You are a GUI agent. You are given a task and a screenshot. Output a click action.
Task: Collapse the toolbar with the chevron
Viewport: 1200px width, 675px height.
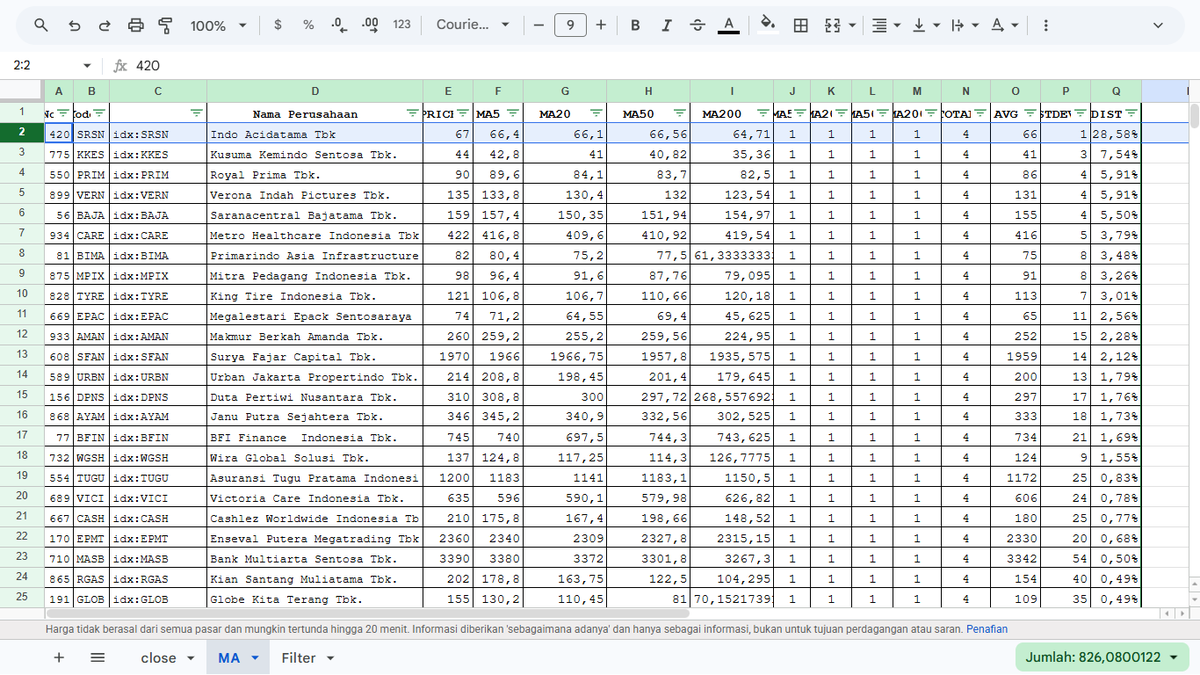point(1158,25)
